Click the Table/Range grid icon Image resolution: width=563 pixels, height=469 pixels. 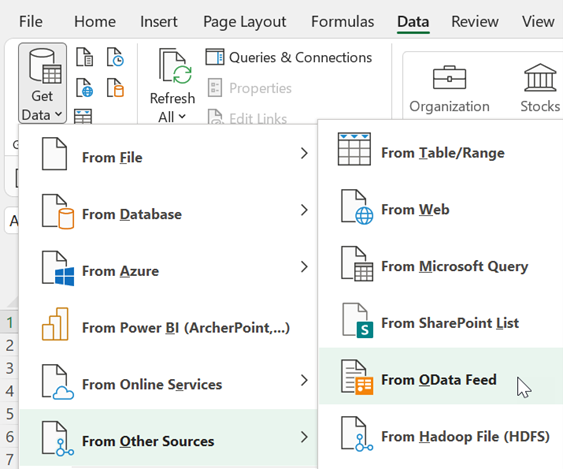click(354, 149)
